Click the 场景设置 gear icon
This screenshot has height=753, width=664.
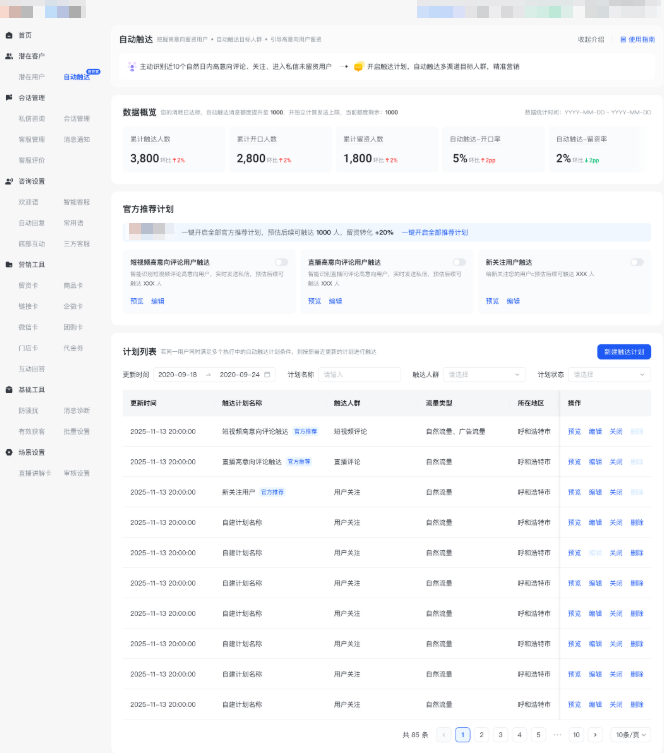pyautogui.click(x=10, y=452)
